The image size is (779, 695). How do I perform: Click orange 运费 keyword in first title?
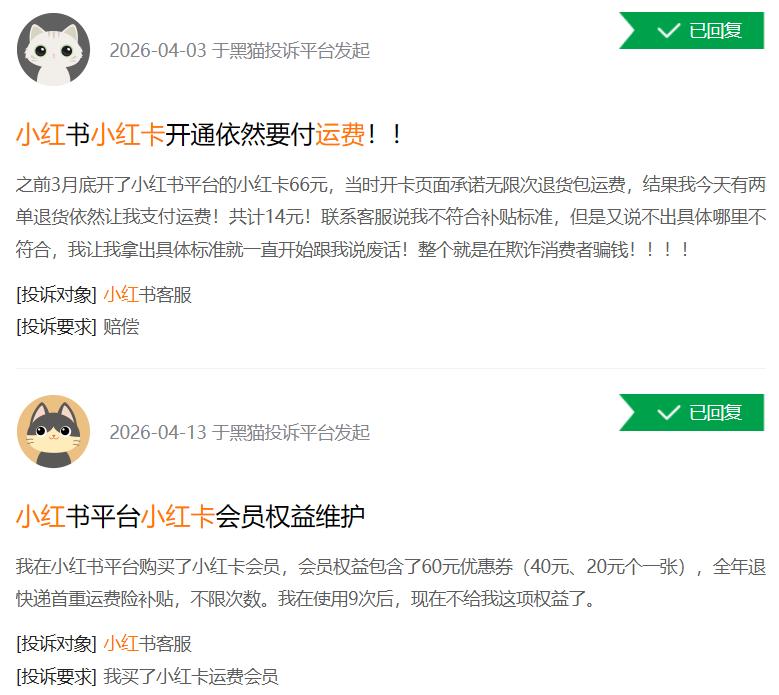340,135
